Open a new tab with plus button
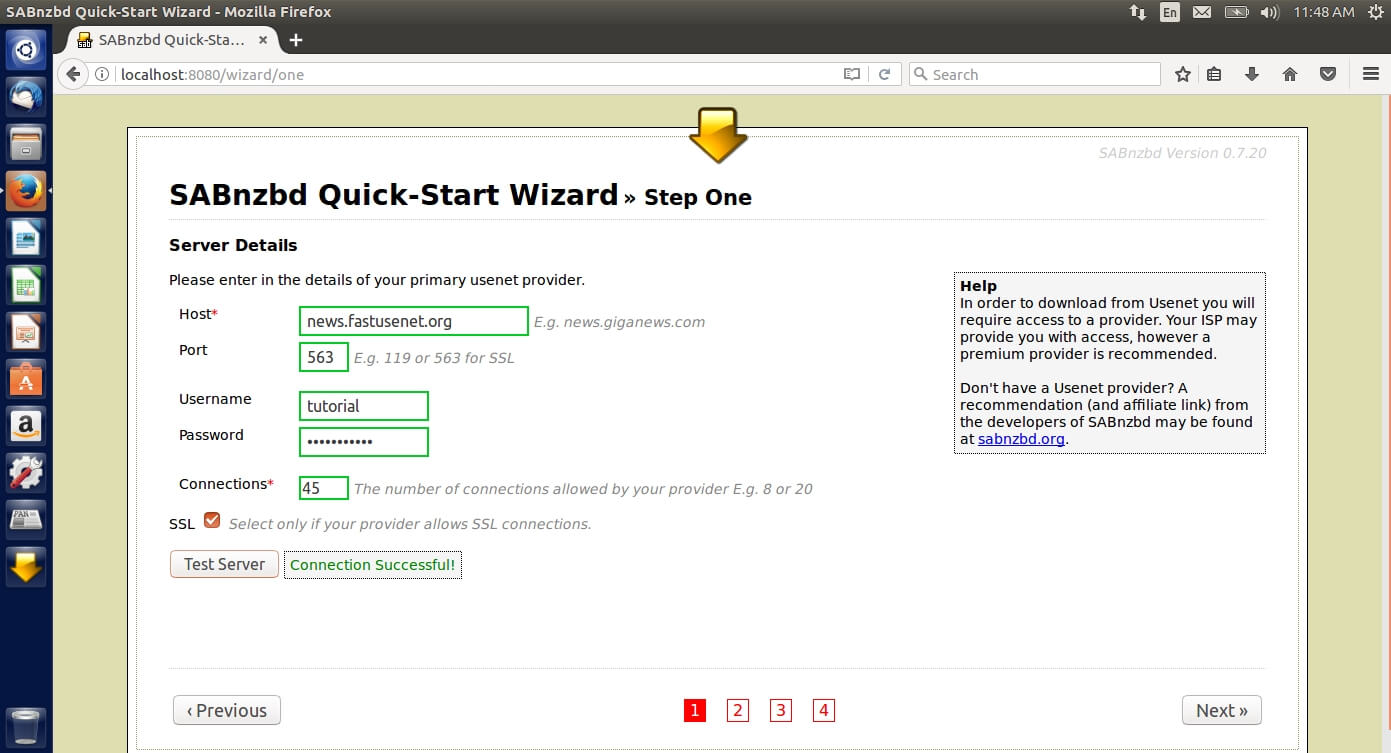This screenshot has height=753, width=1391. point(295,40)
